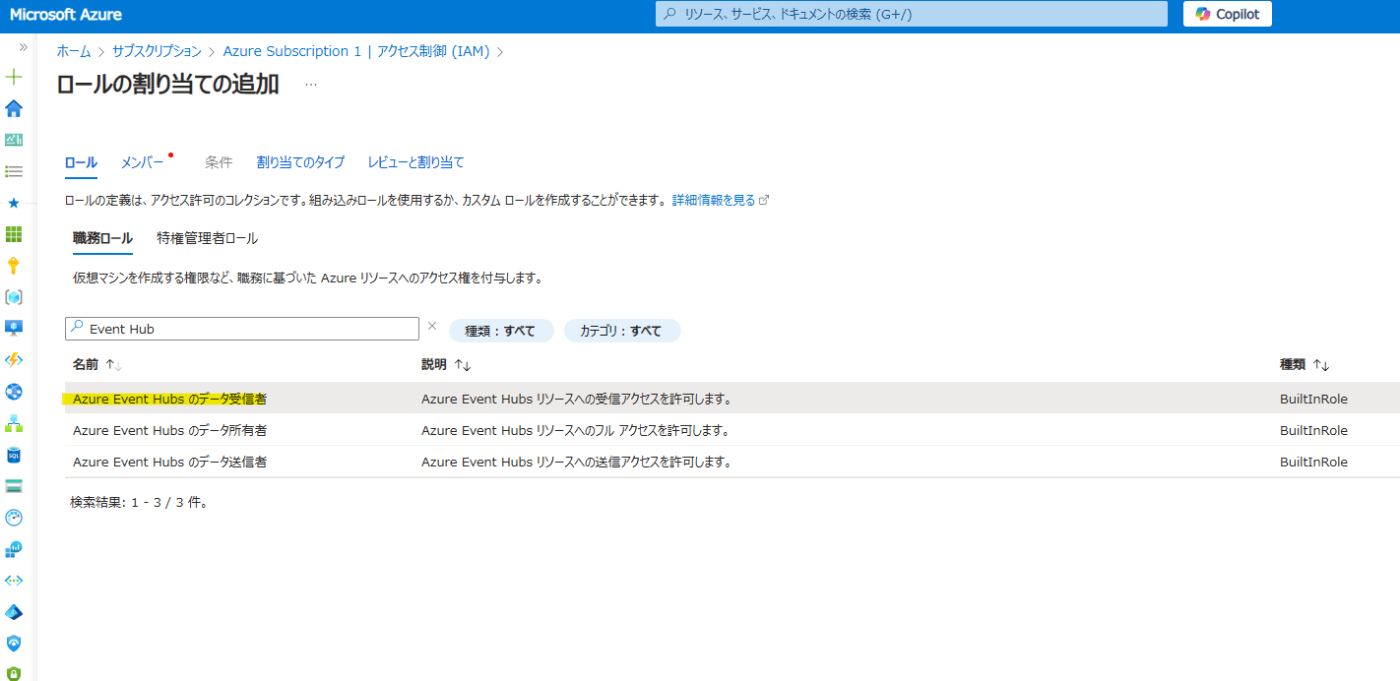
Task: Open the Microsoft Entra ID diamond icon
Action: (x=14, y=612)
